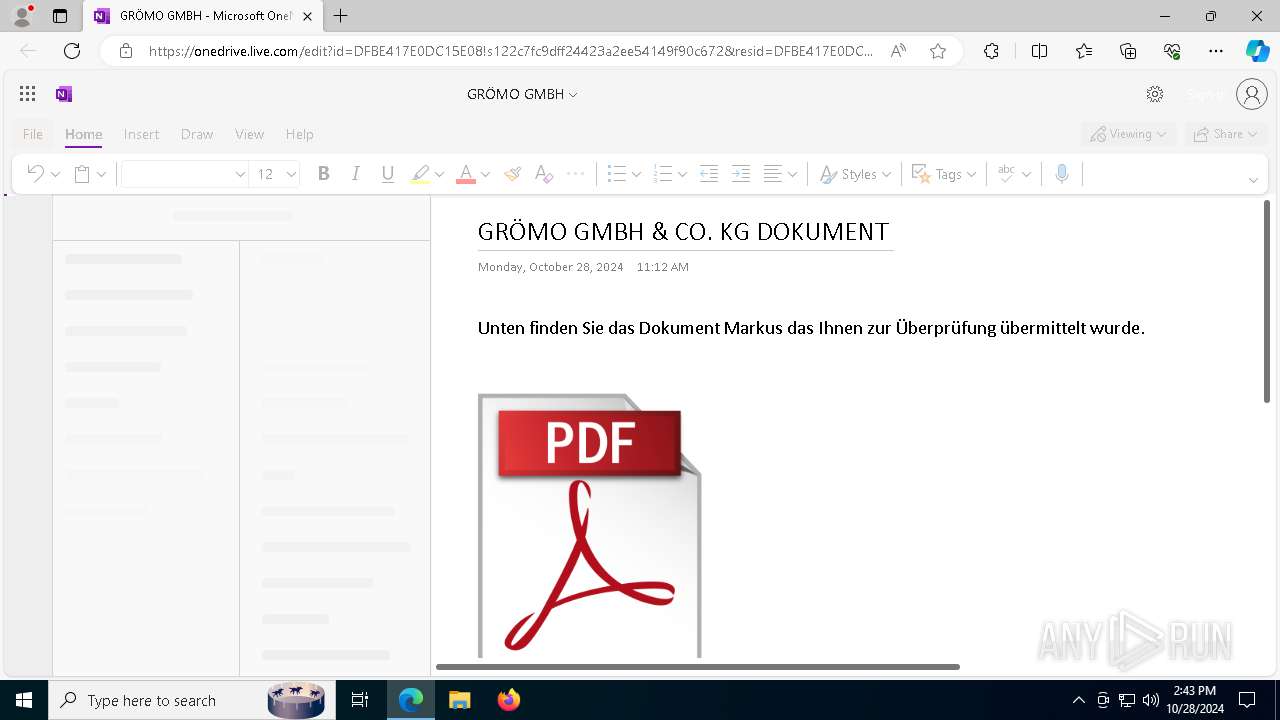Switch to the Home tab
The height and width of the screenshot is (720, 1280).
[x=84, y=134]
